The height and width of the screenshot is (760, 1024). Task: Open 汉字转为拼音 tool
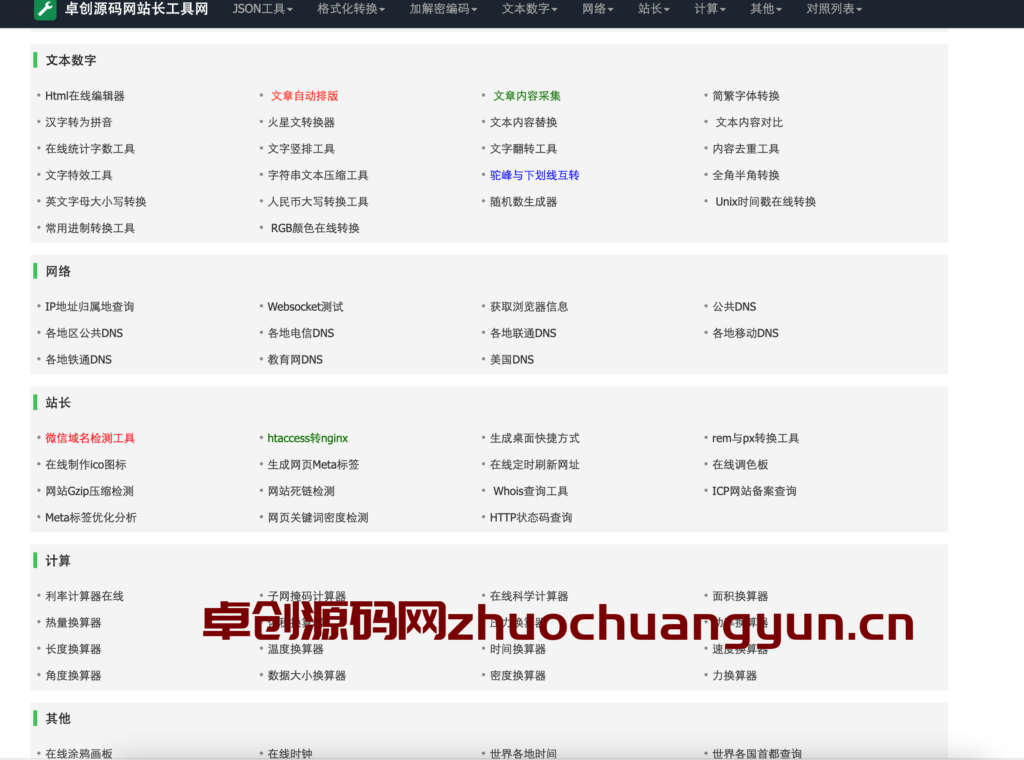pyautogui.click(x=79, y=122)
